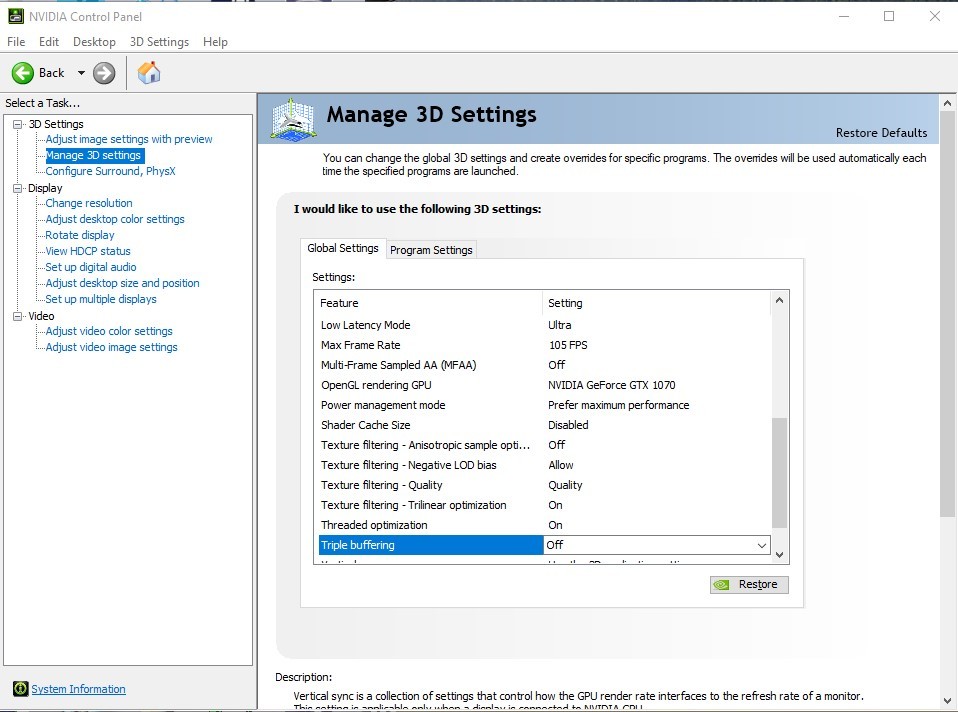Click NVIDIA GeForce GTX 1070 value
The image size is (958, 712).
[612, 385]
